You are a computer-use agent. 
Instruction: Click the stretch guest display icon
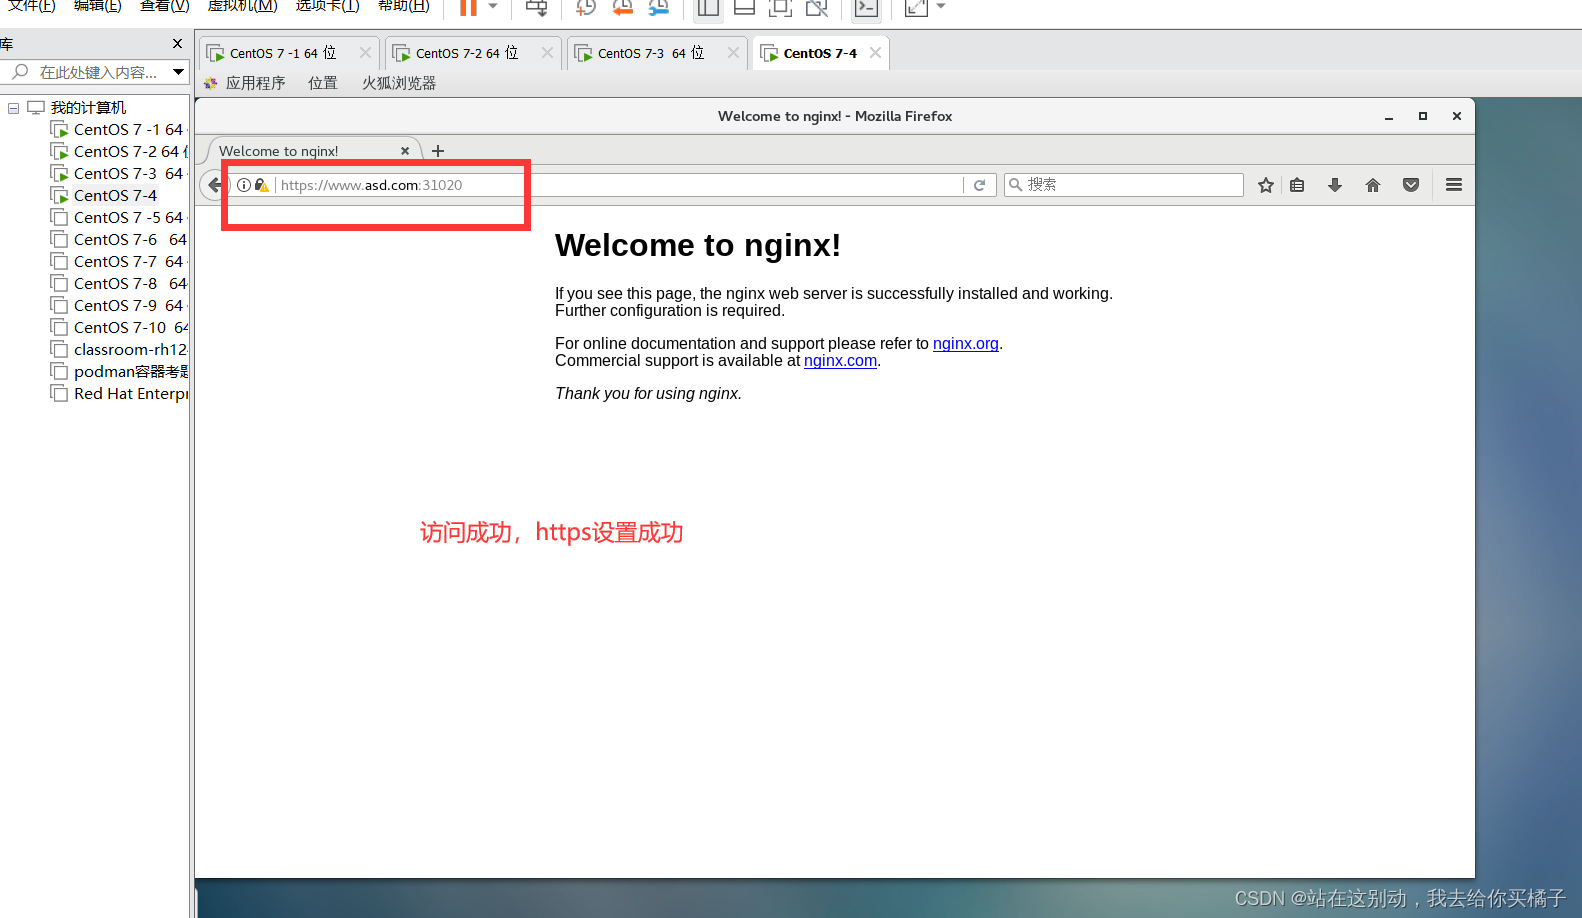point(916,7)
